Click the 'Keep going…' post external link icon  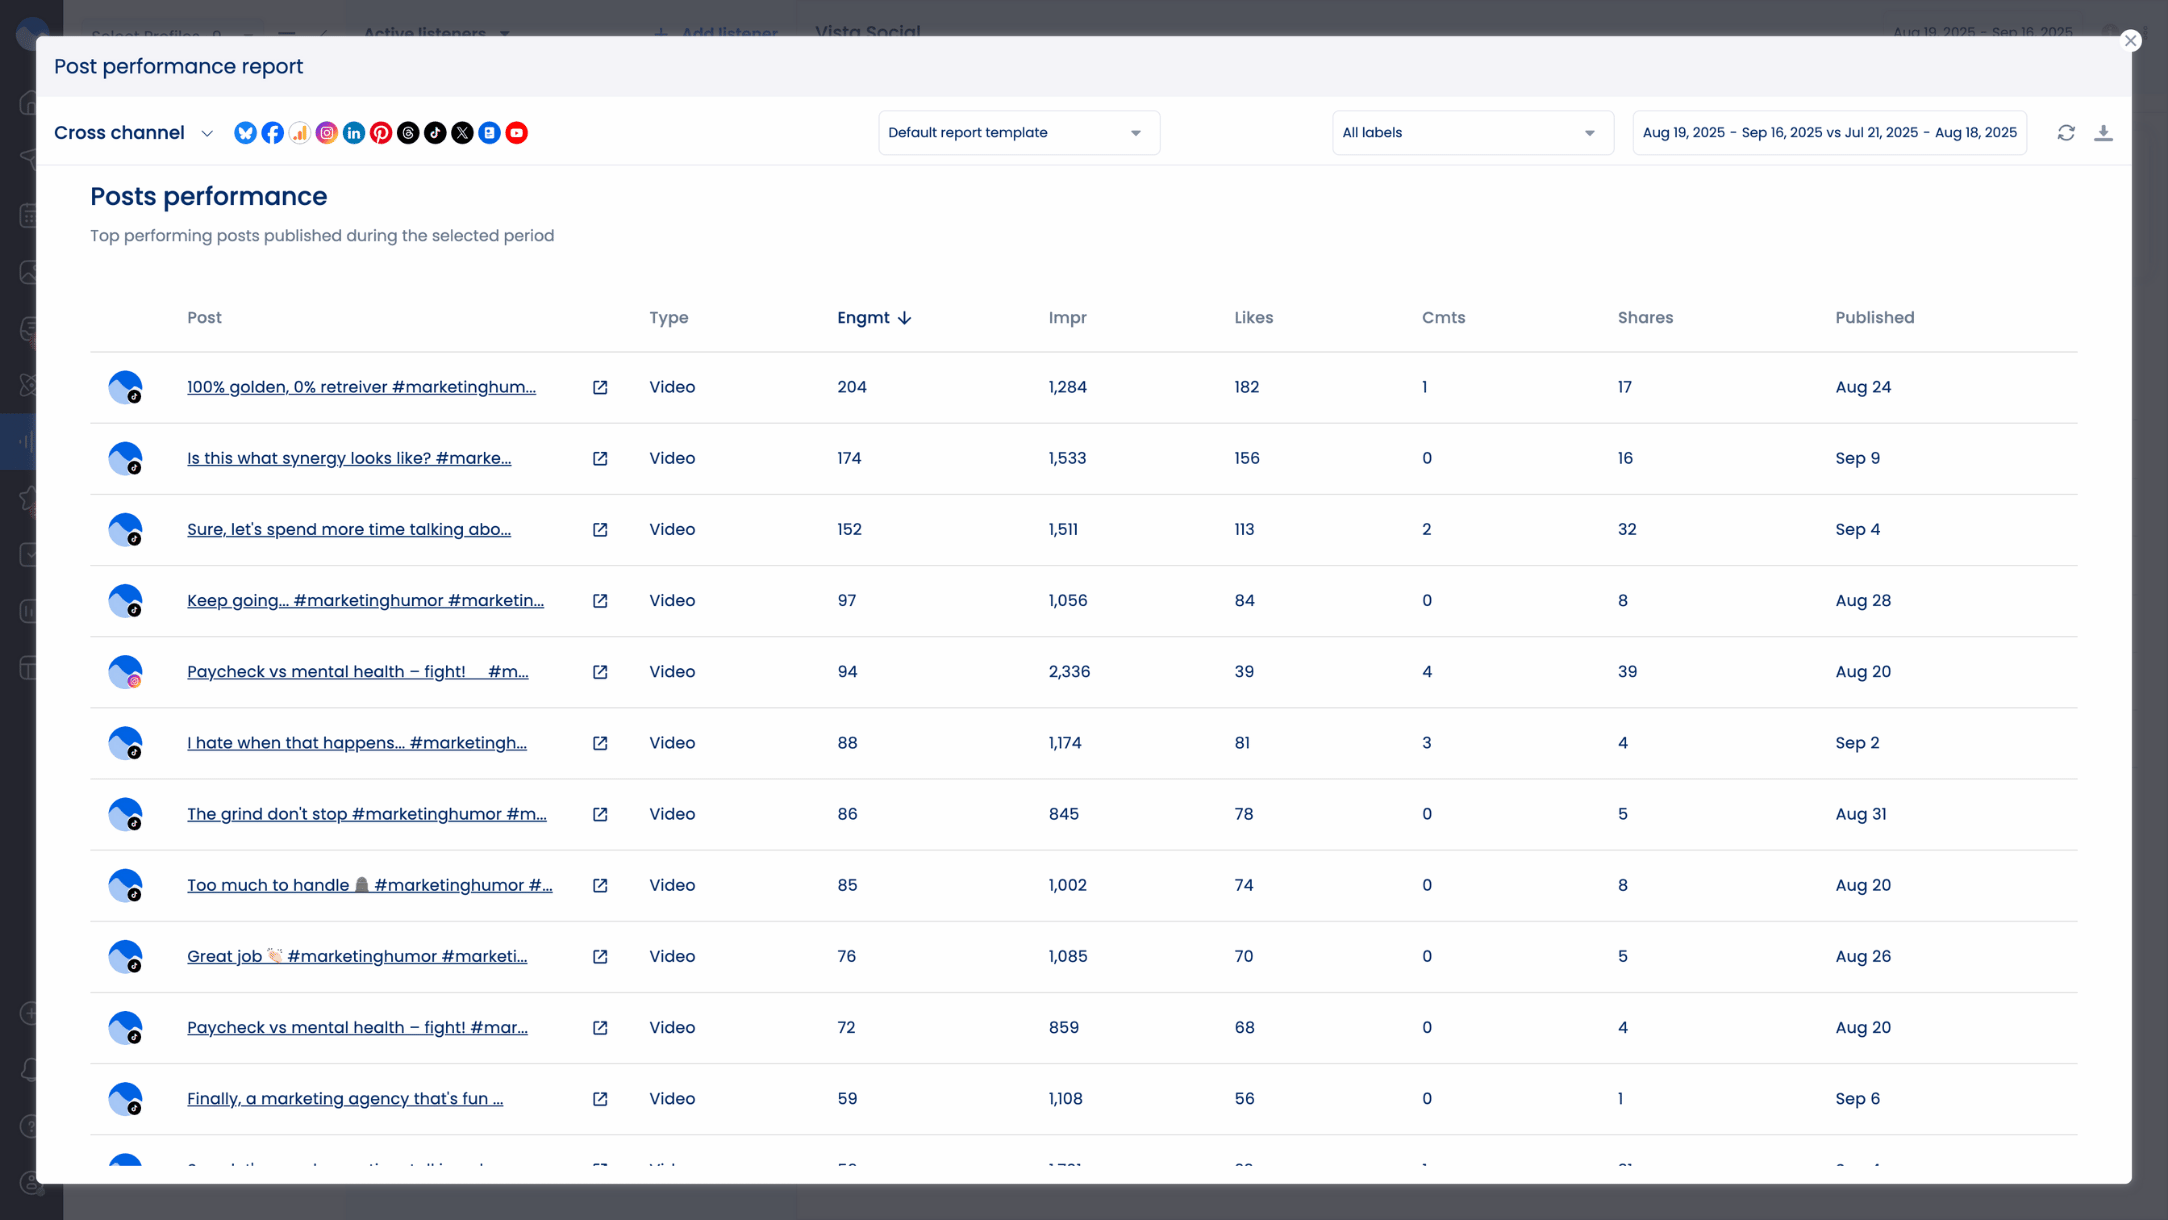(x=601, y=601)
